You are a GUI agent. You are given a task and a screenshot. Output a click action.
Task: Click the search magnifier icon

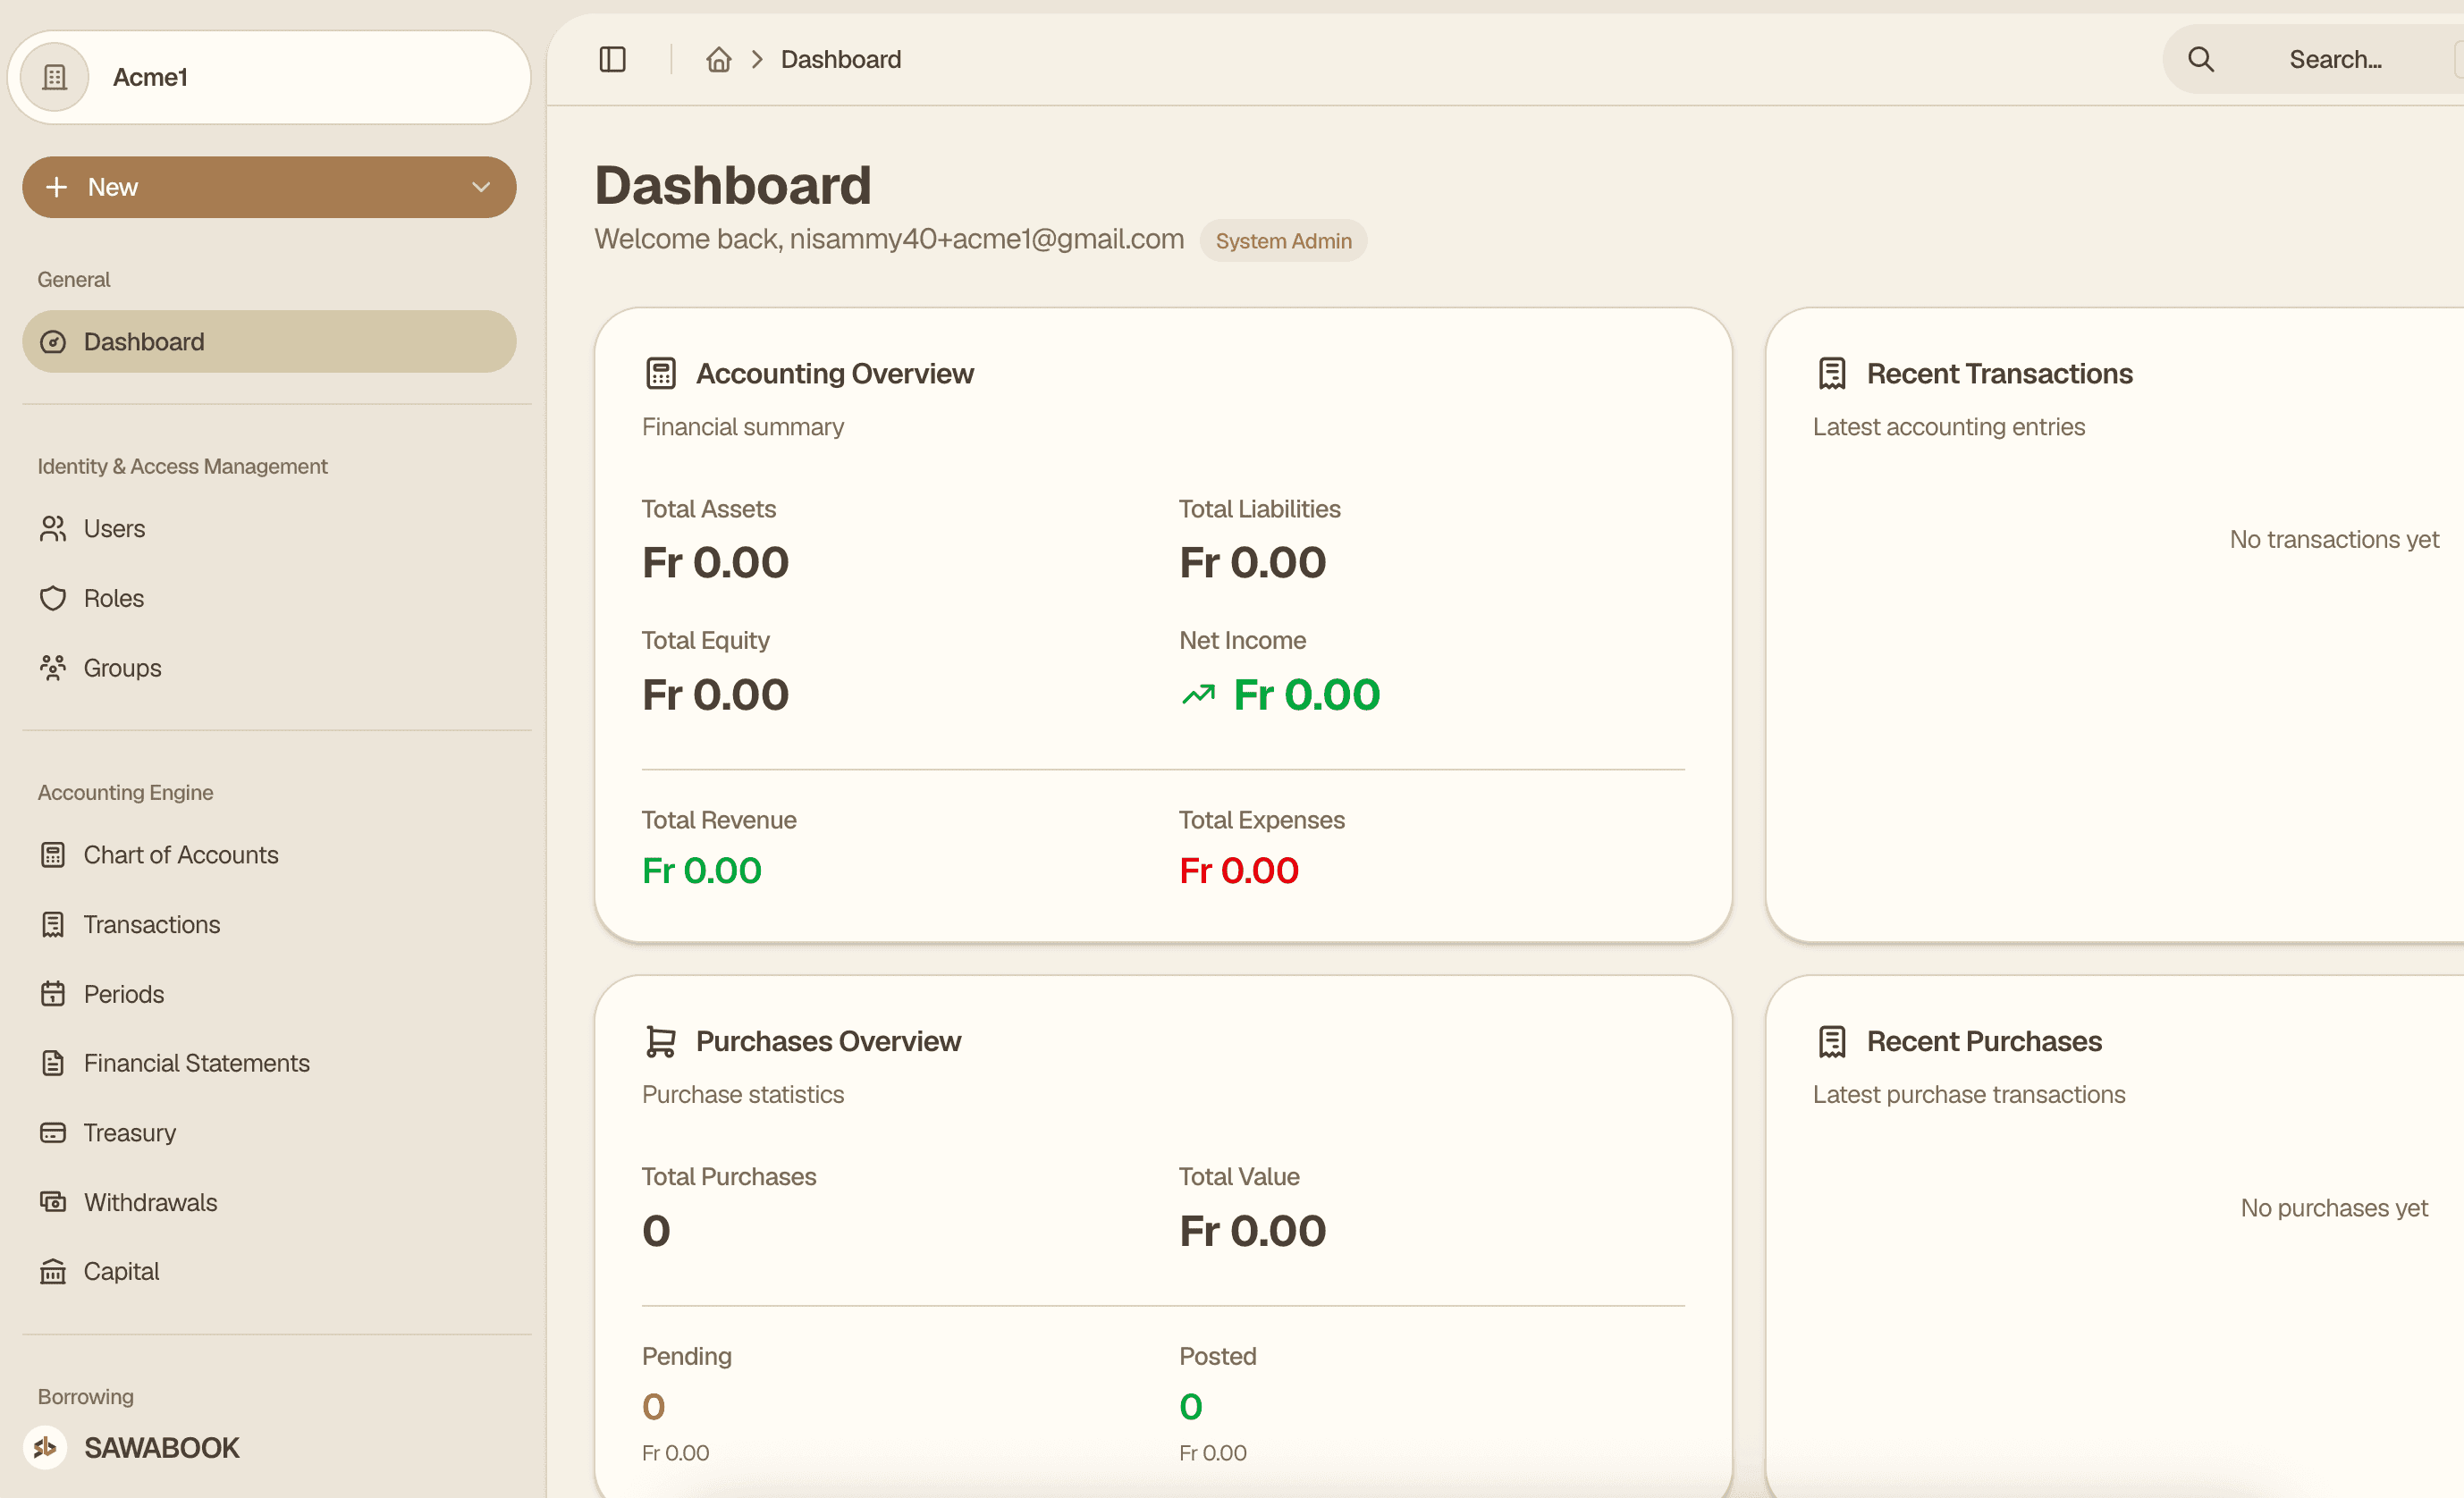coord(2200,60)
